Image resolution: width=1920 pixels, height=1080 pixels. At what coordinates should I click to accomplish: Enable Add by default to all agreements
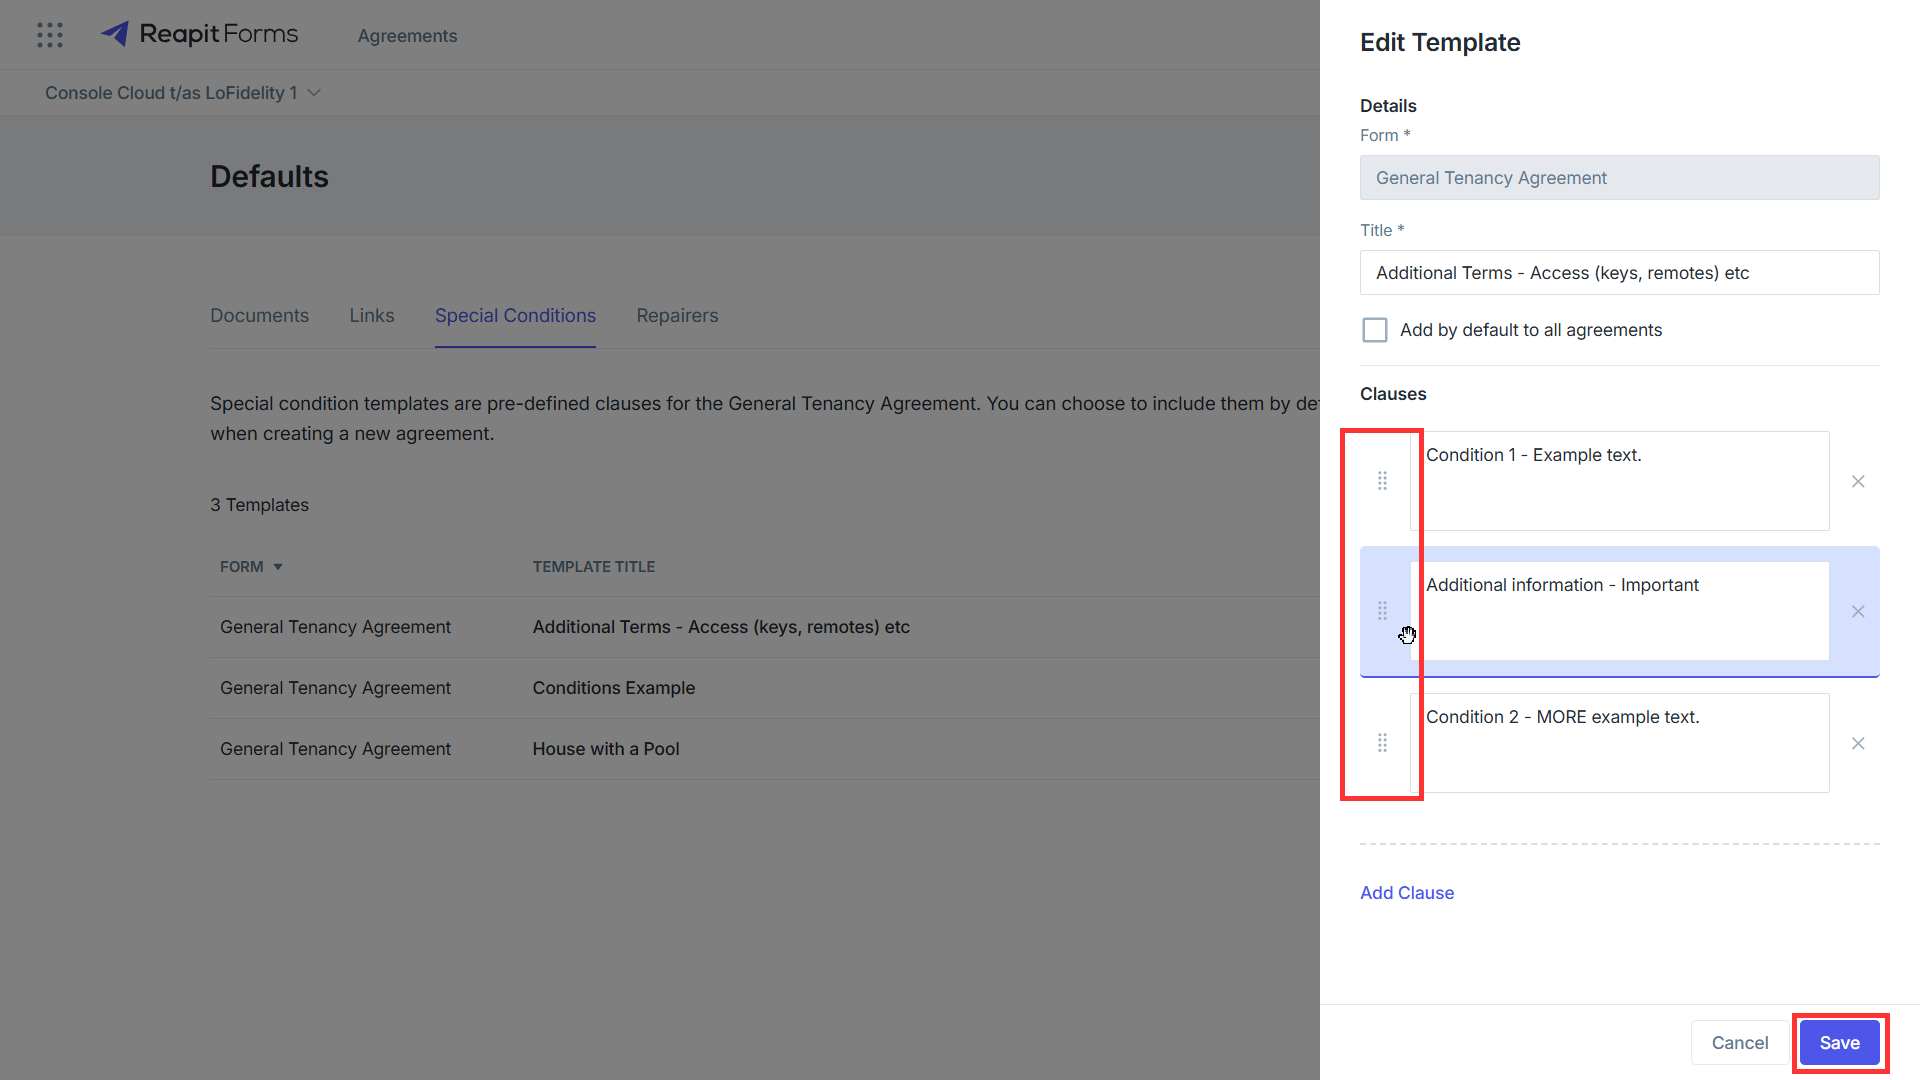tap(1375, 330)
